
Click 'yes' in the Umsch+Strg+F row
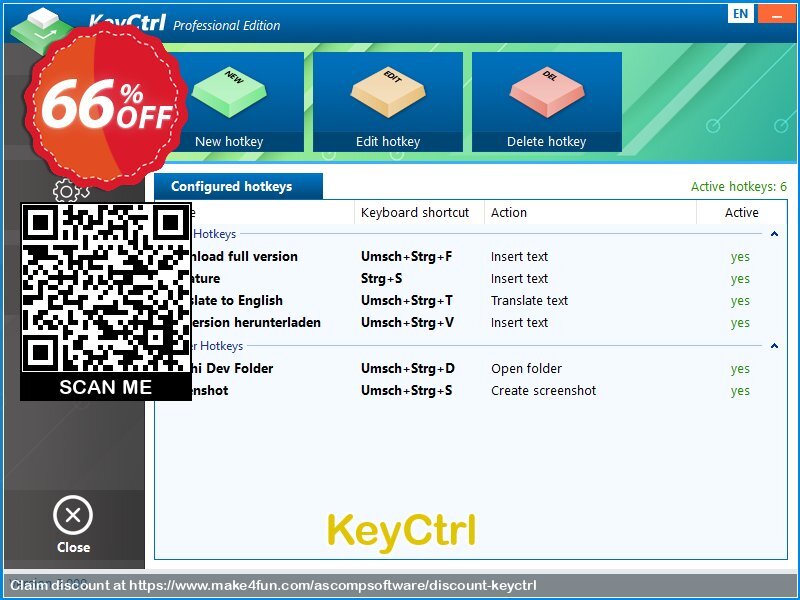pos(740,257)
